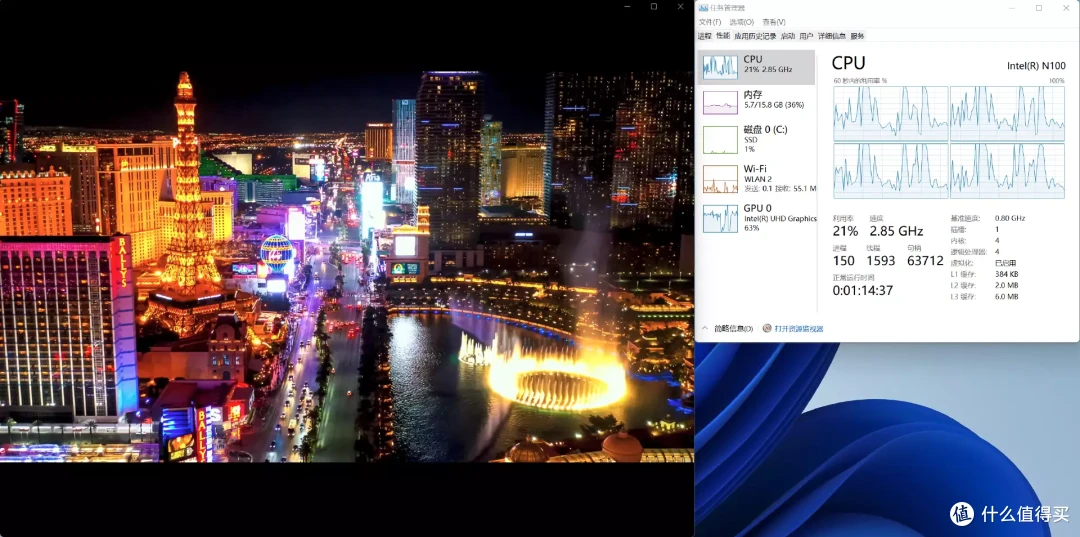The image size is (1080, 537).
Task: Click the 150 process count value
Action: click(x=844, y=260)
